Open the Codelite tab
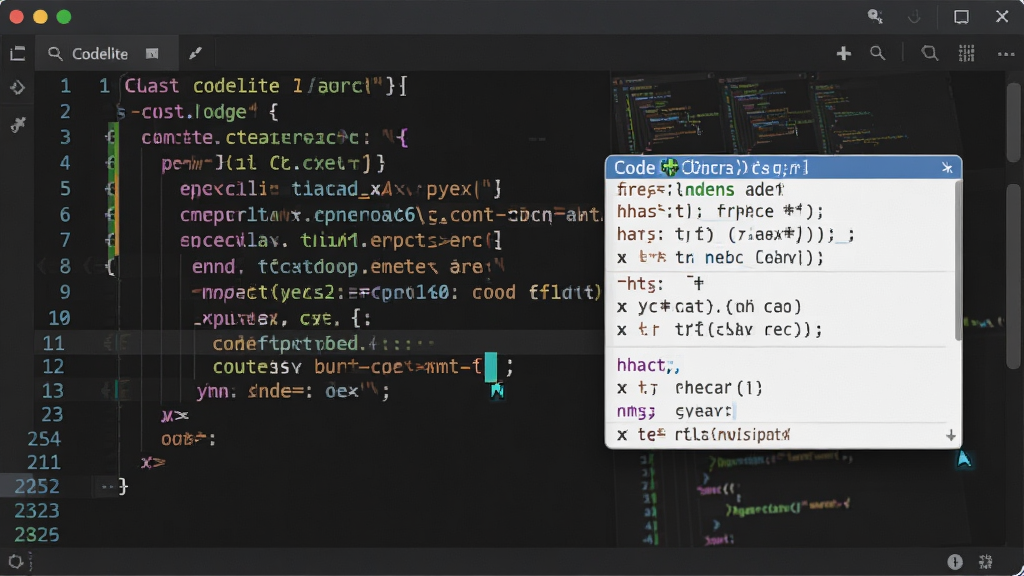The width and height of the screenshot is (1024, 576). [99, 54]
